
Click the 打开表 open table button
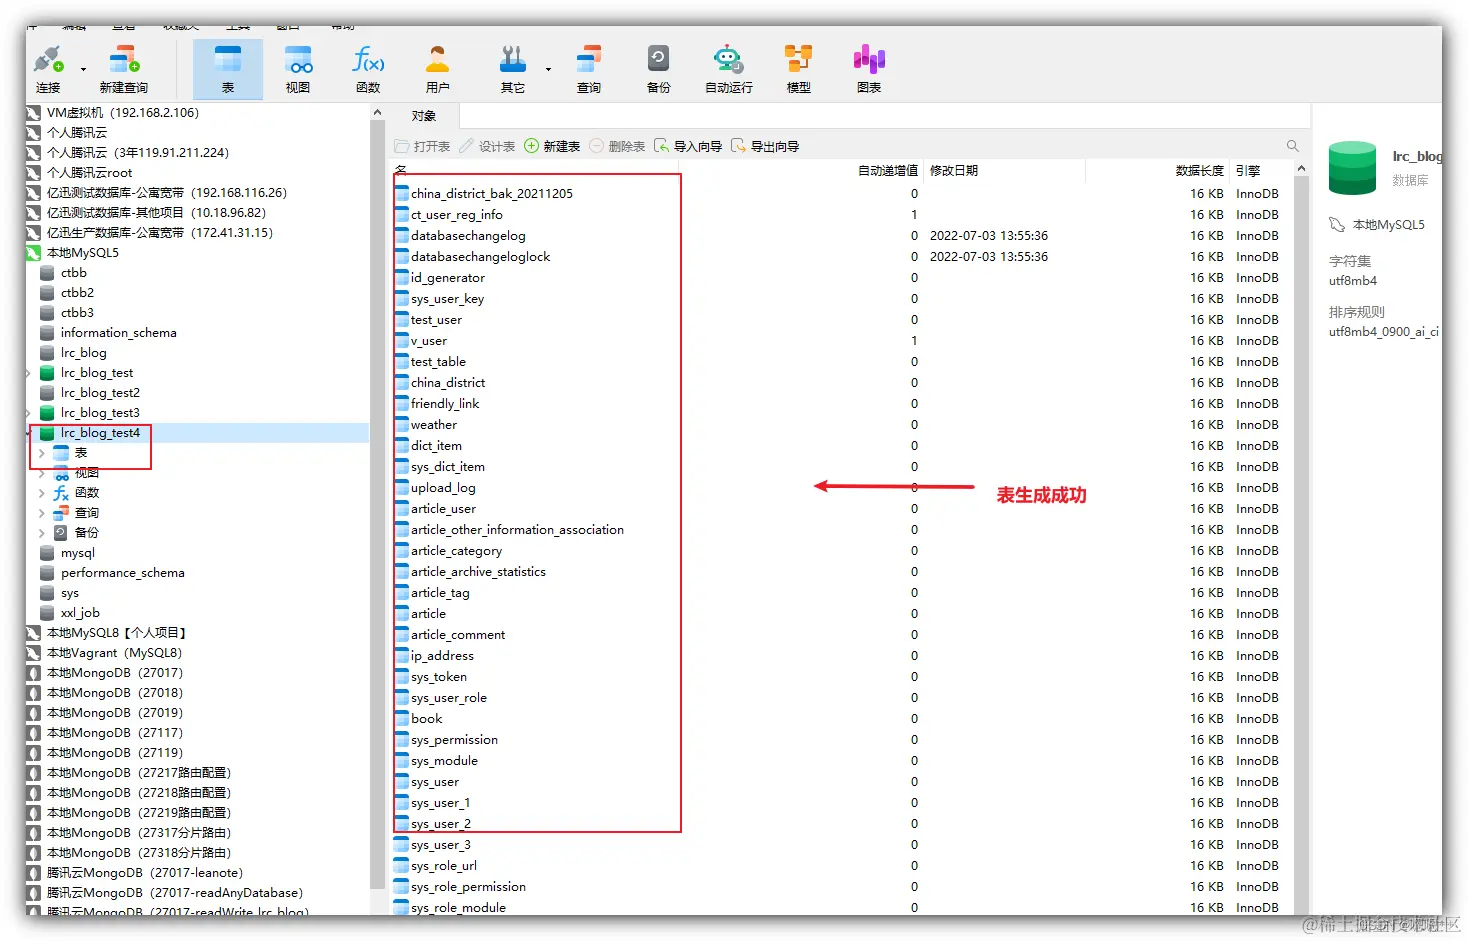[x=422, y=146]
